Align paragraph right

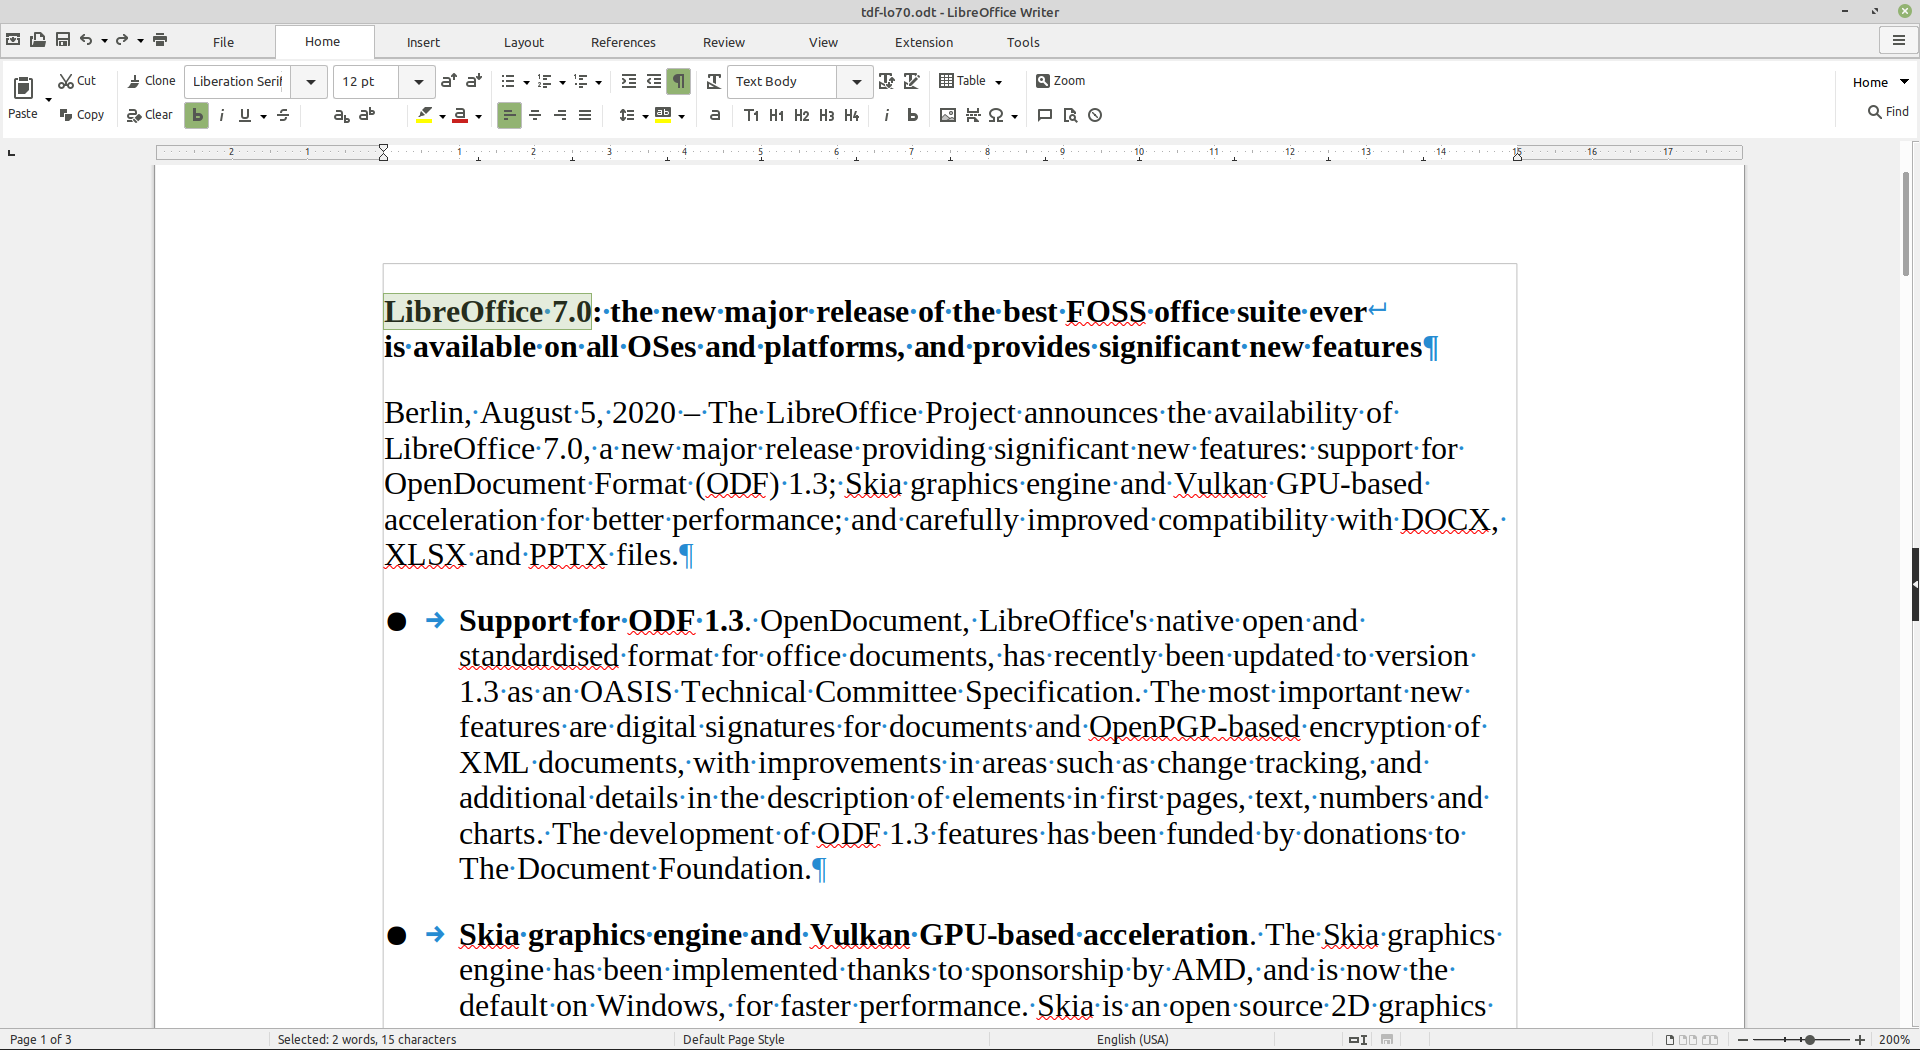(560, 116)
